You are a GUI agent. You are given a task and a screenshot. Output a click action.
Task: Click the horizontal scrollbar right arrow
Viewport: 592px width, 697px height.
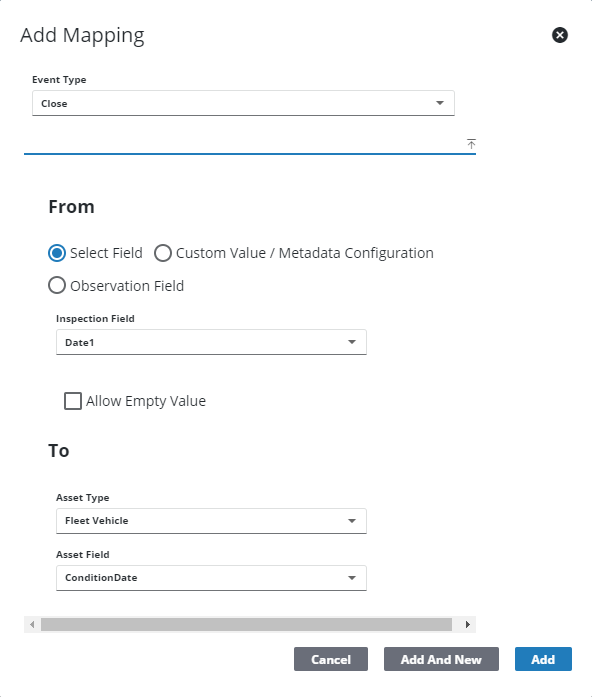[x=468, y=625]
